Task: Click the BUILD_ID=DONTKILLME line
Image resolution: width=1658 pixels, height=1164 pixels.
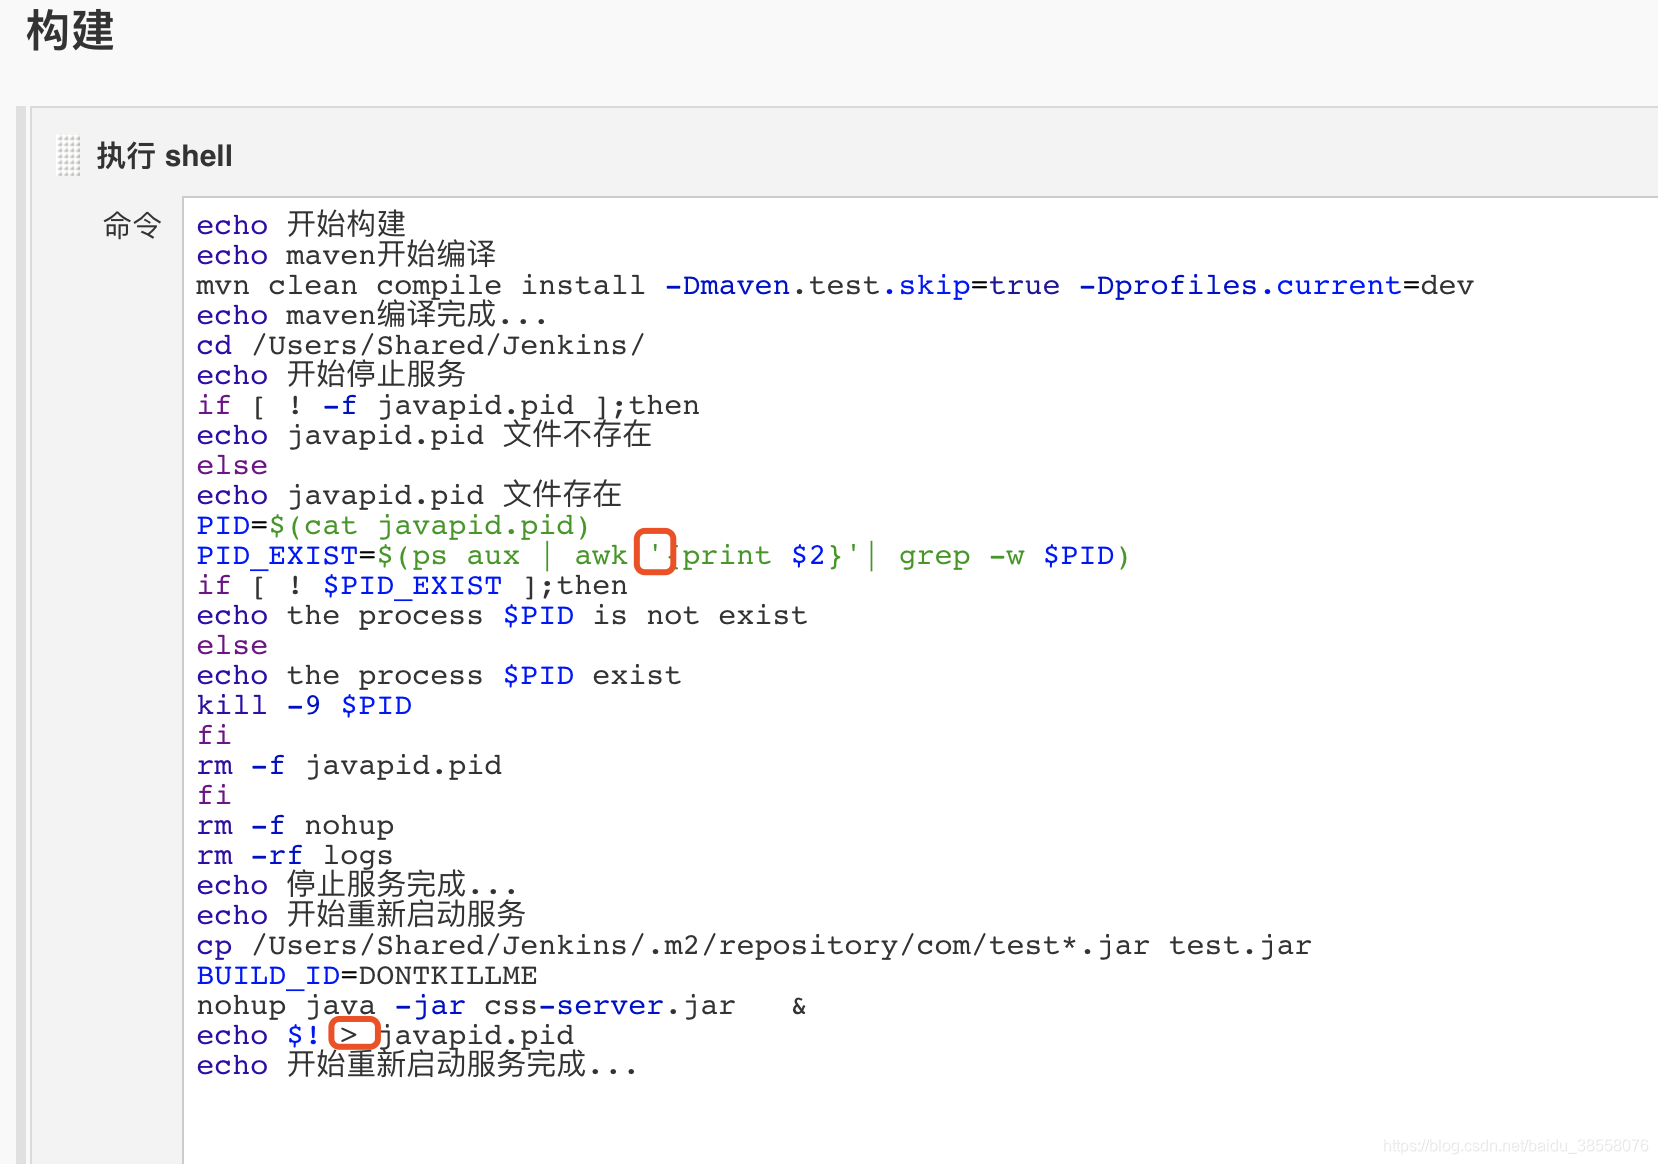Action: tap(365, 975)
